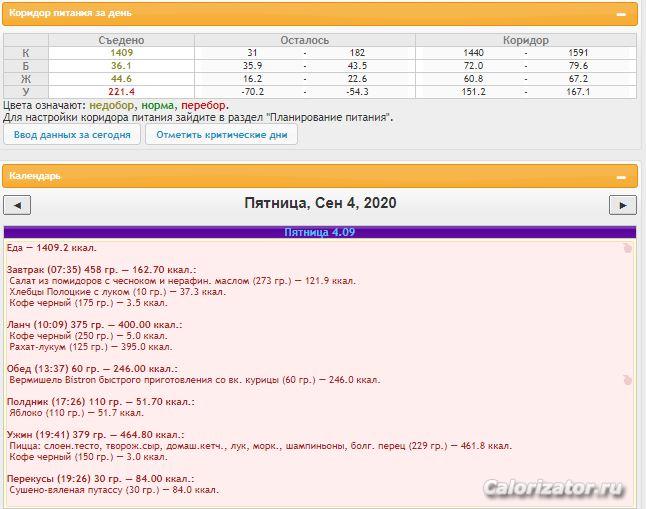Open the Пятница 4.09 day header

(x=319, y=232)
